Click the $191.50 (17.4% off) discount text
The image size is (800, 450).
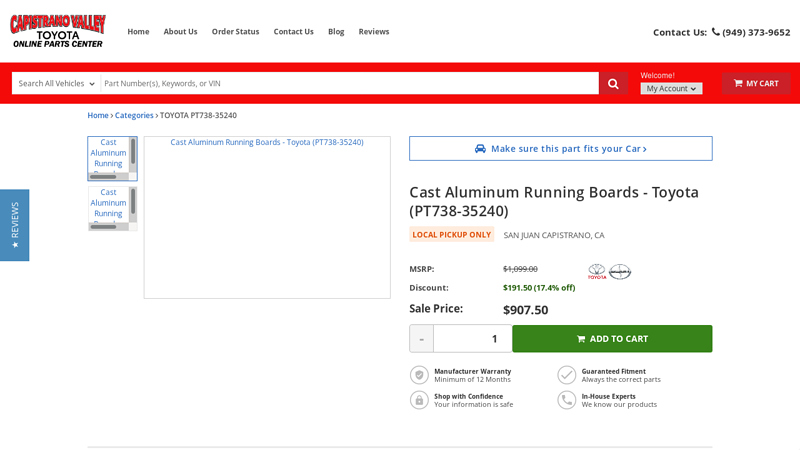pyautogui.click(x=539, y=288)
